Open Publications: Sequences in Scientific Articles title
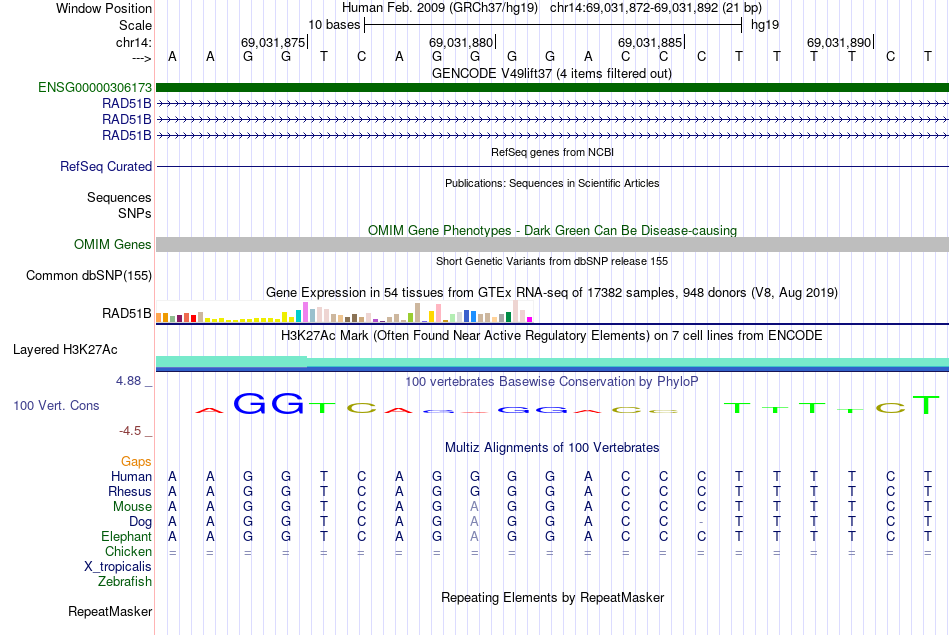Screen dimensions: 950x635 552,183
